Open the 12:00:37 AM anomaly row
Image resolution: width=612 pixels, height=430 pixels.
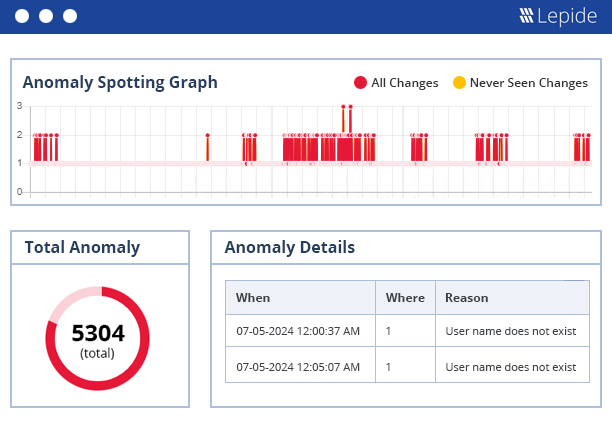(x=407, y=331)
